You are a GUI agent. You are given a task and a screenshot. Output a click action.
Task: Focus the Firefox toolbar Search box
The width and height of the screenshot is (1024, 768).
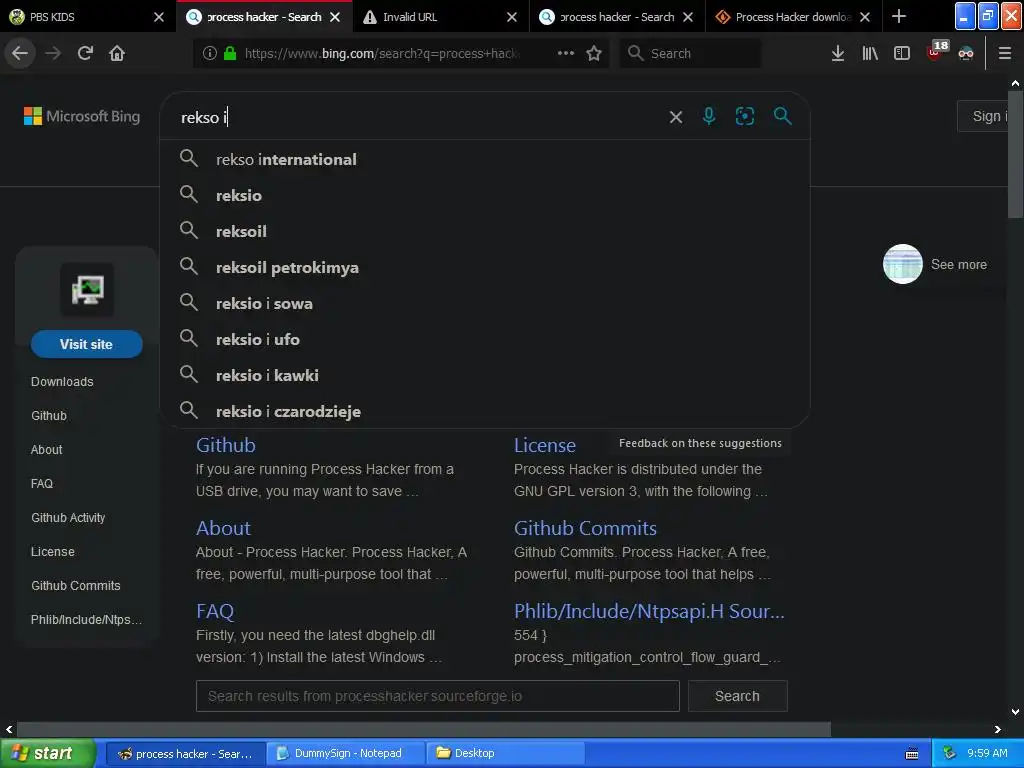click(690, 53)
